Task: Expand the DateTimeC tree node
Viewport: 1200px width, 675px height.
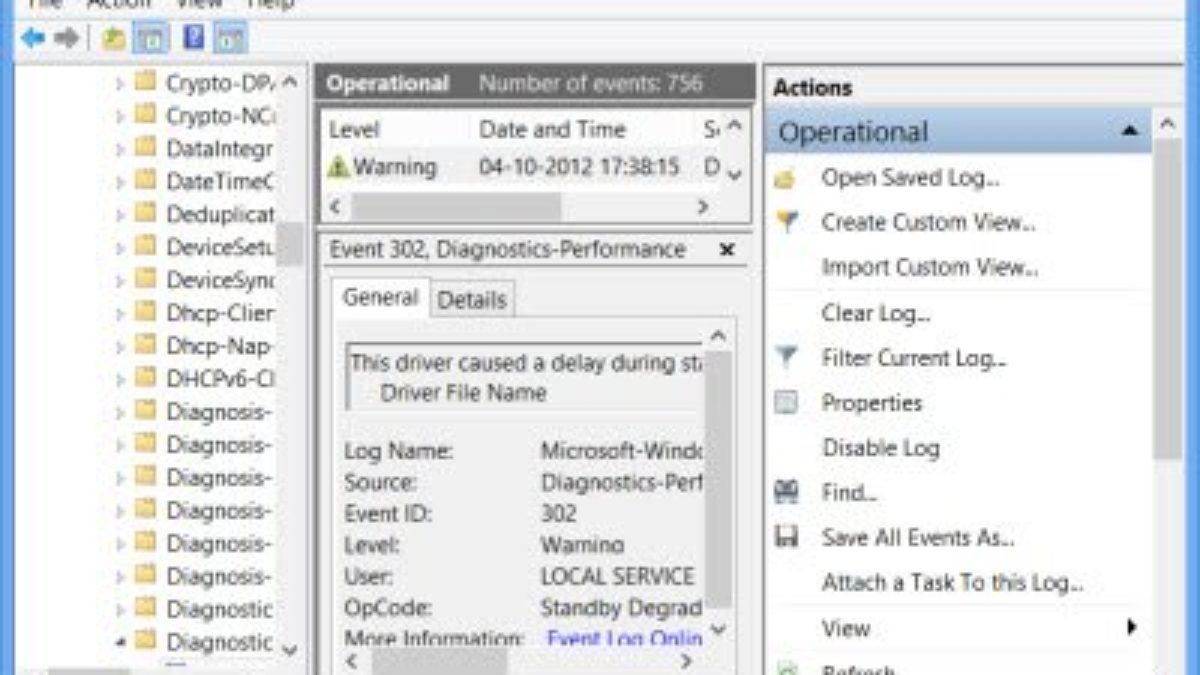Action: point(120,182)
